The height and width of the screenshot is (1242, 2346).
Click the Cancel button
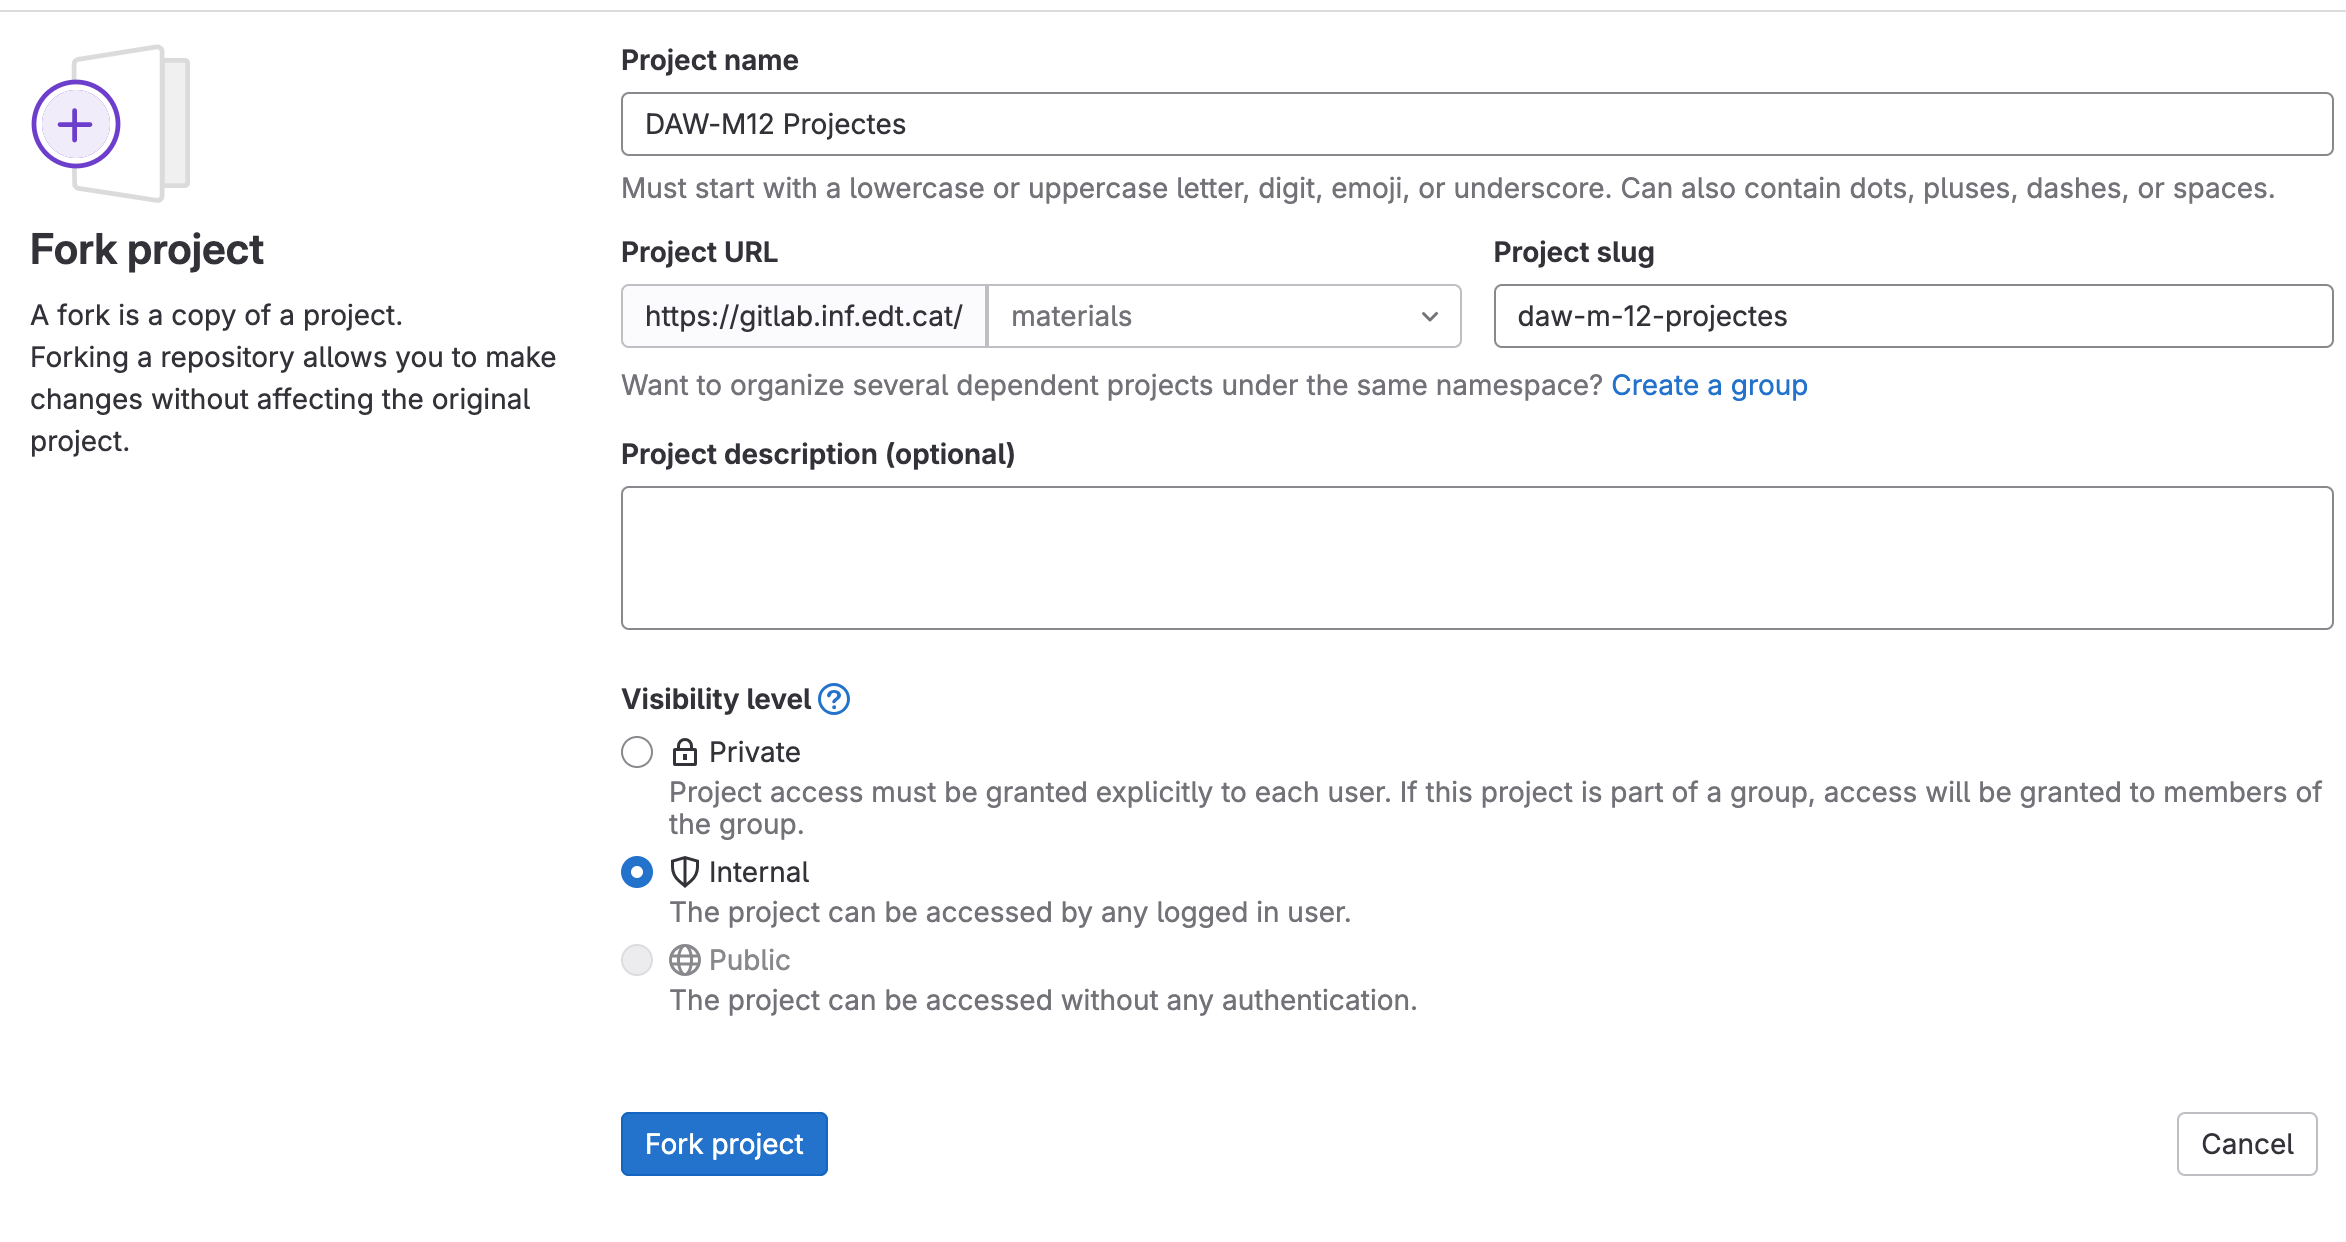[2246, 1144]
